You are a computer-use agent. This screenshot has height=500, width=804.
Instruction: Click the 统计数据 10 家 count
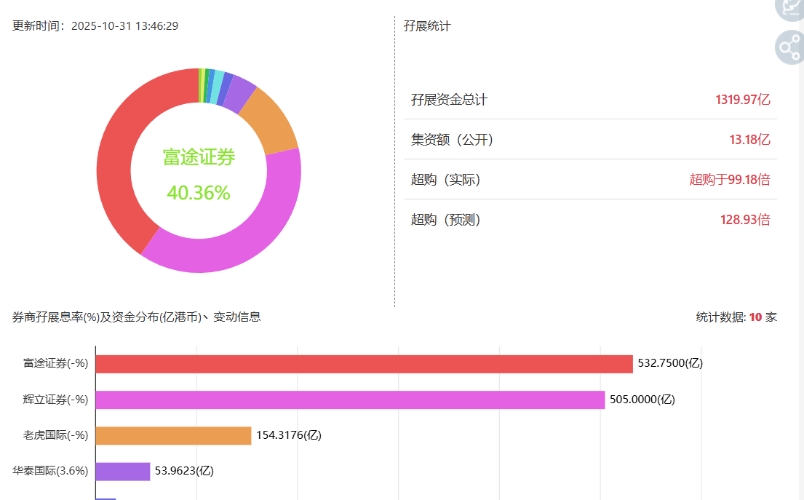coord(736,317)
